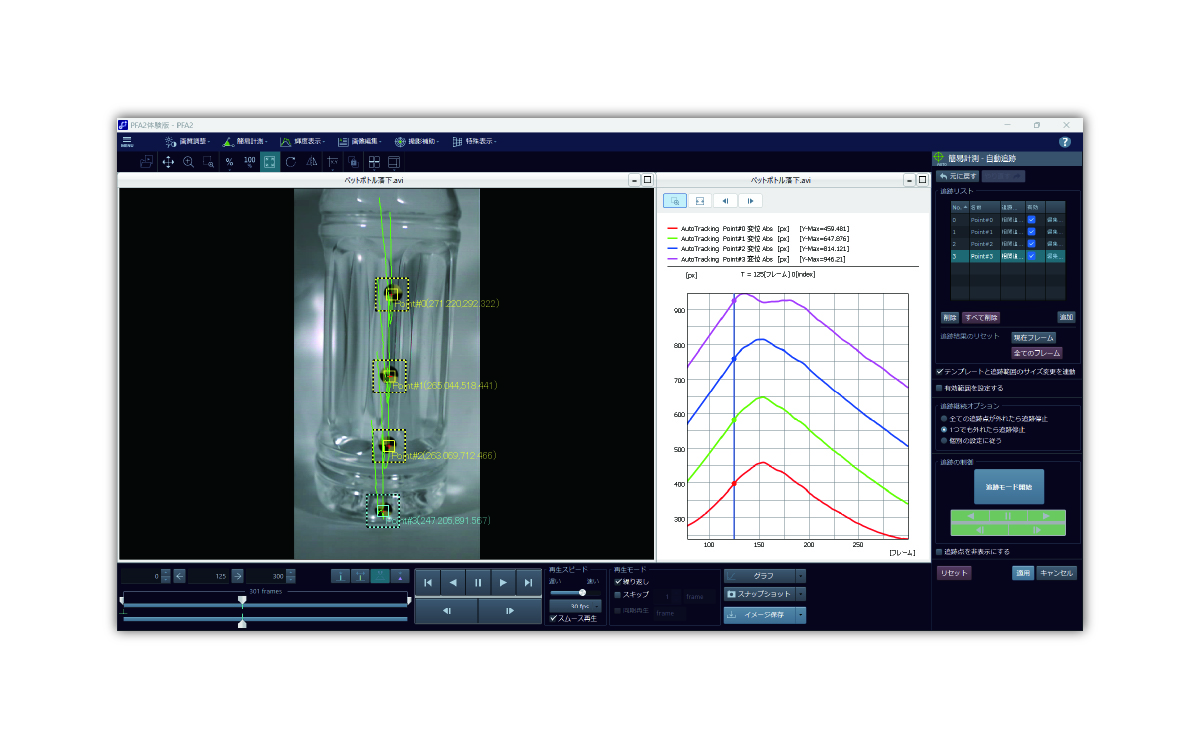Select the pan/move tool in the toolbar

[x=167, y=162]
